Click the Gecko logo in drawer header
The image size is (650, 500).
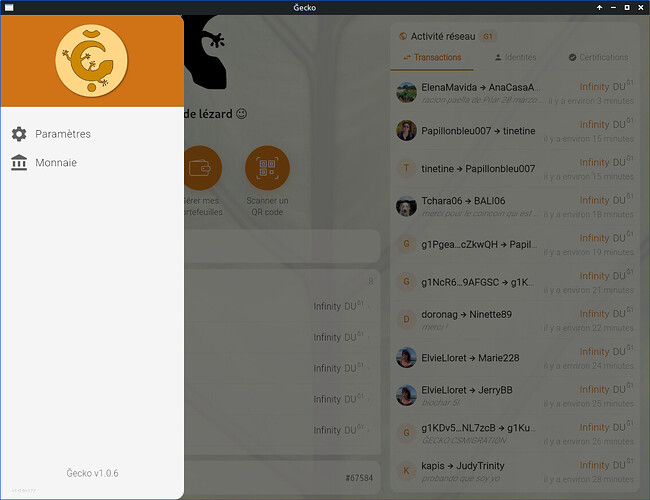(x=91, y=60)
